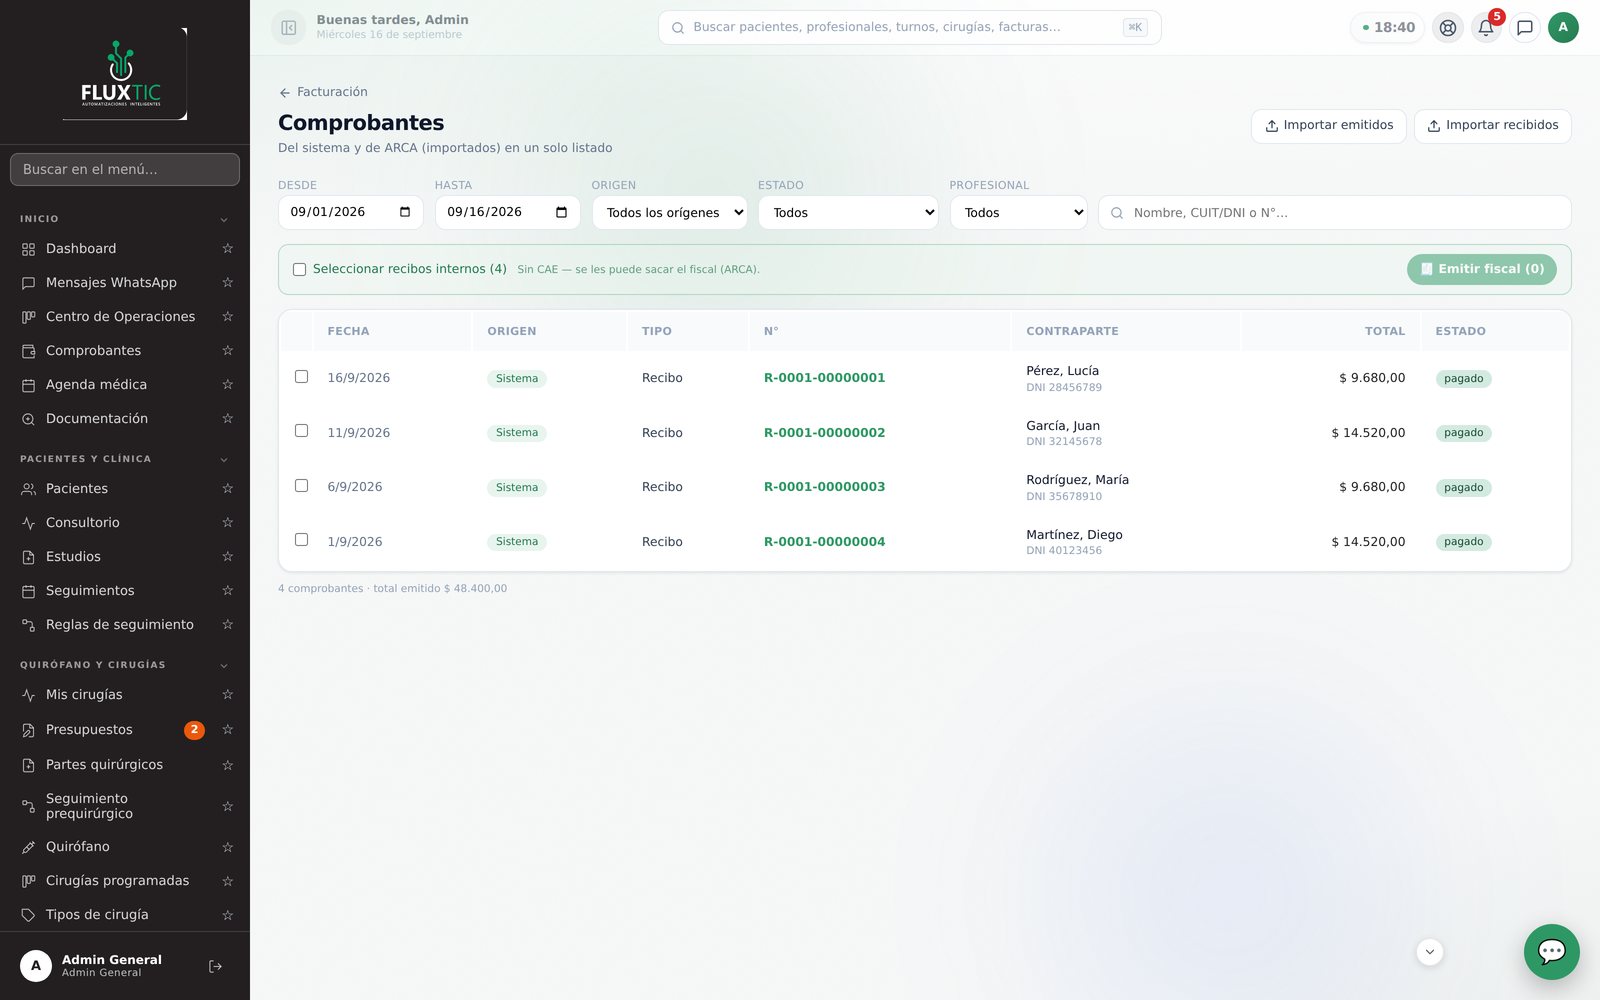
Task: Click the Sistema tag on the 1/9/2026 row
Action: pos(517,542)
